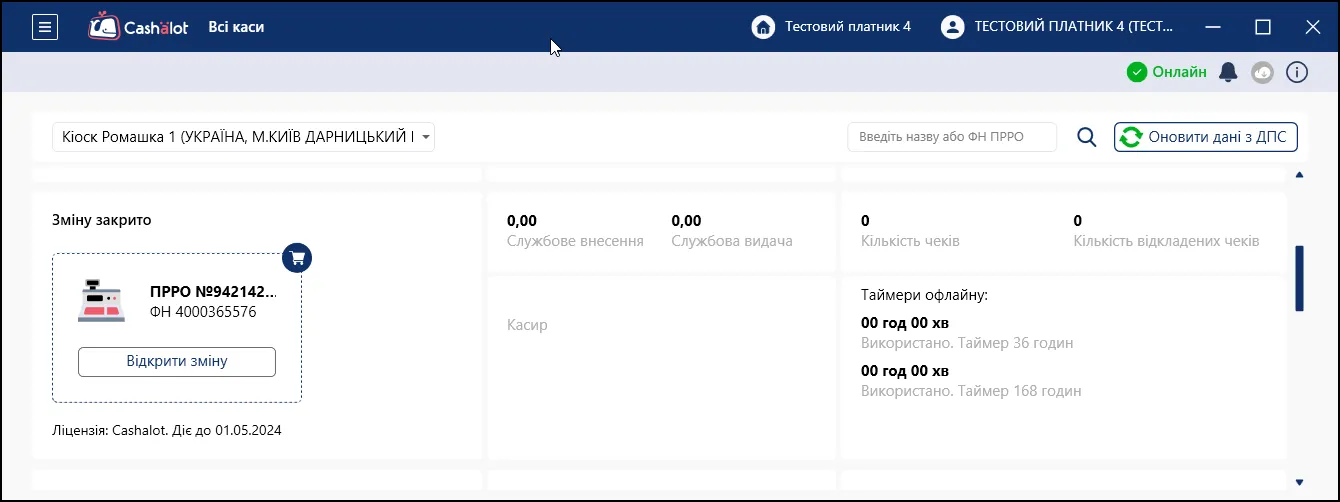Click Оновити дані з ДПС button
This screenshot has width=1340, height=502.
[x=1206, y=137]
